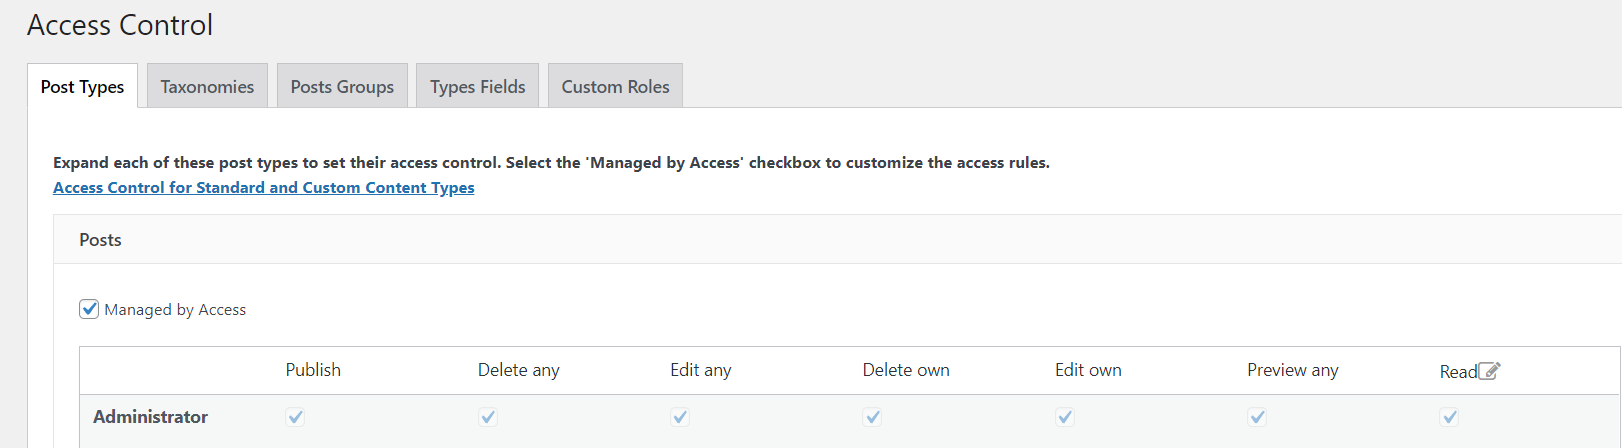1622x448 pixels.
Task: Click the edit icon next to Read
Action: click(x=1489, y=371)
